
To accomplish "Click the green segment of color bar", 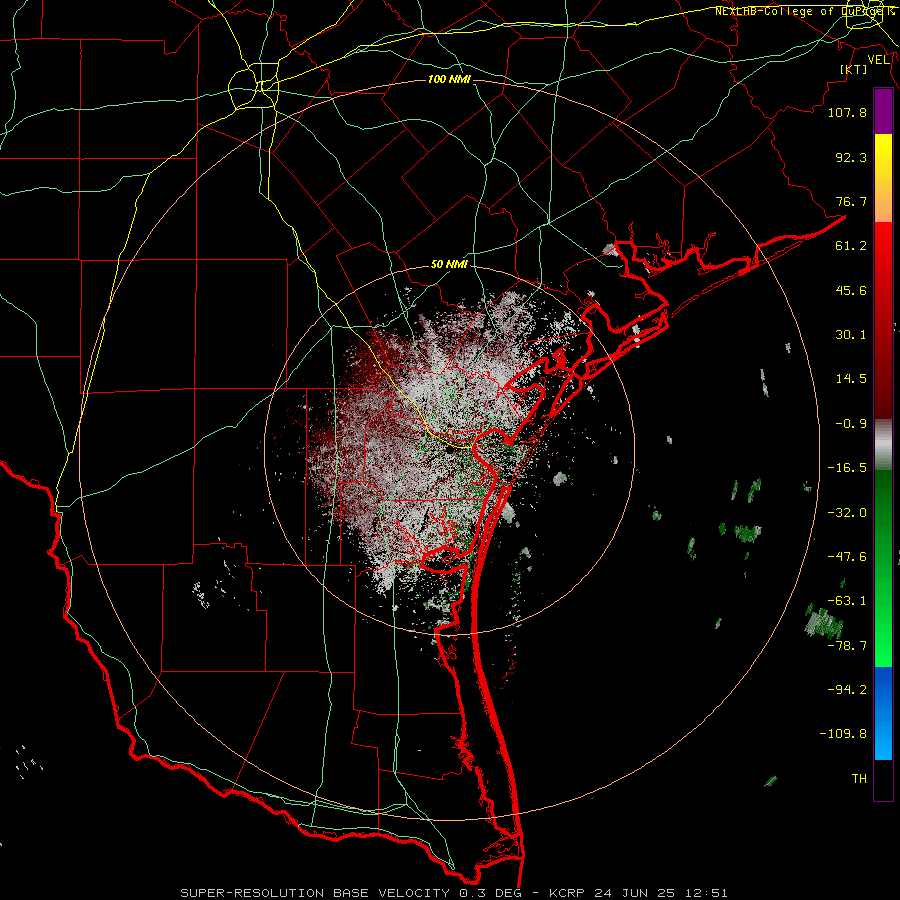I will [883, 568].
